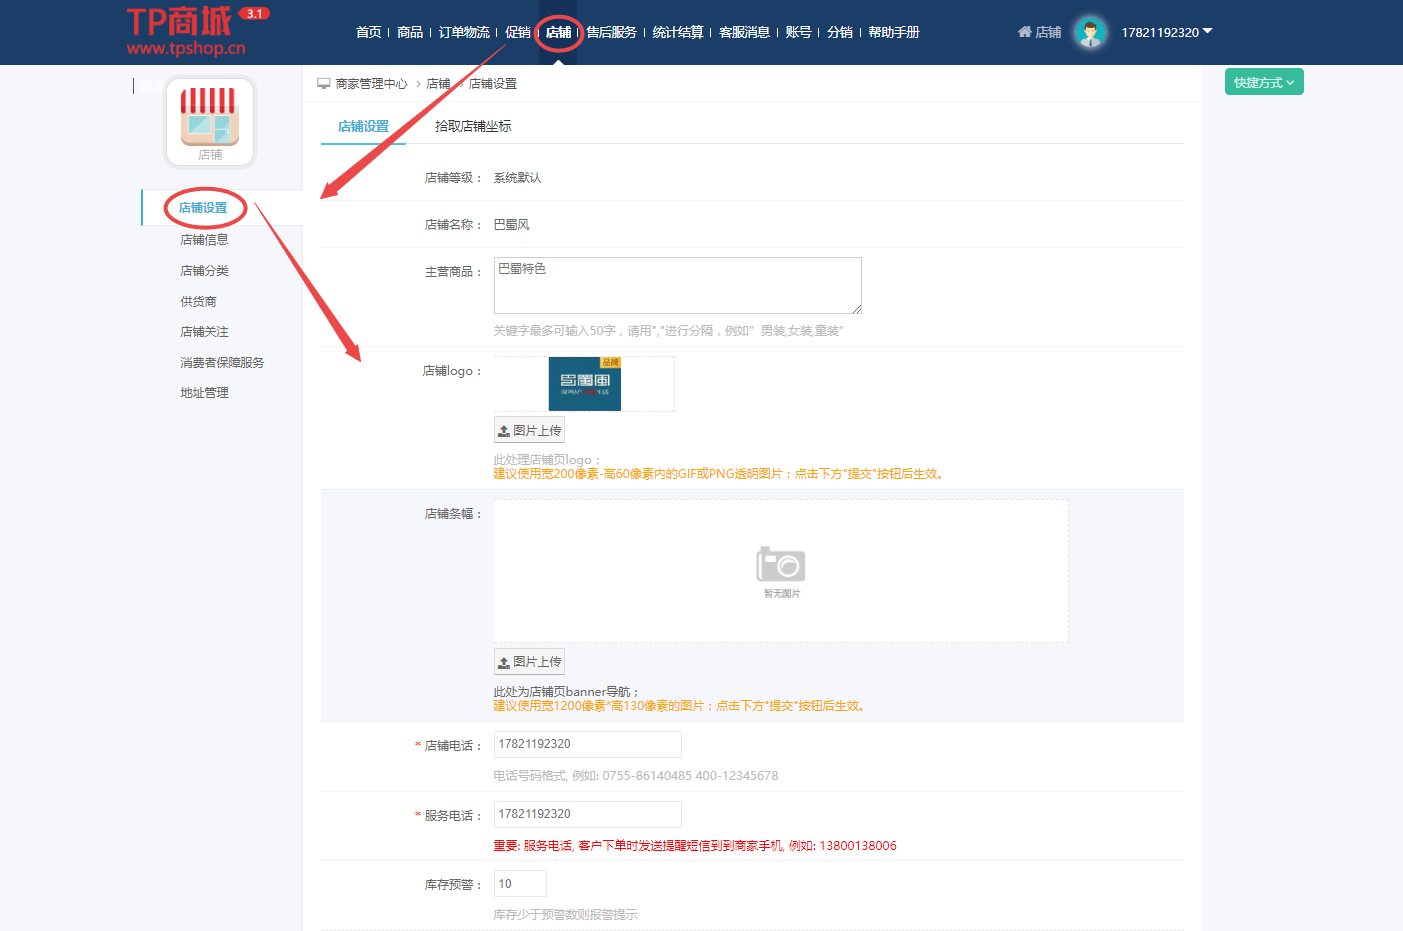The height and width of the screenshot is (931, 1403).
Task: Click the store icon above sidebar menu
Action: [209, 119]
